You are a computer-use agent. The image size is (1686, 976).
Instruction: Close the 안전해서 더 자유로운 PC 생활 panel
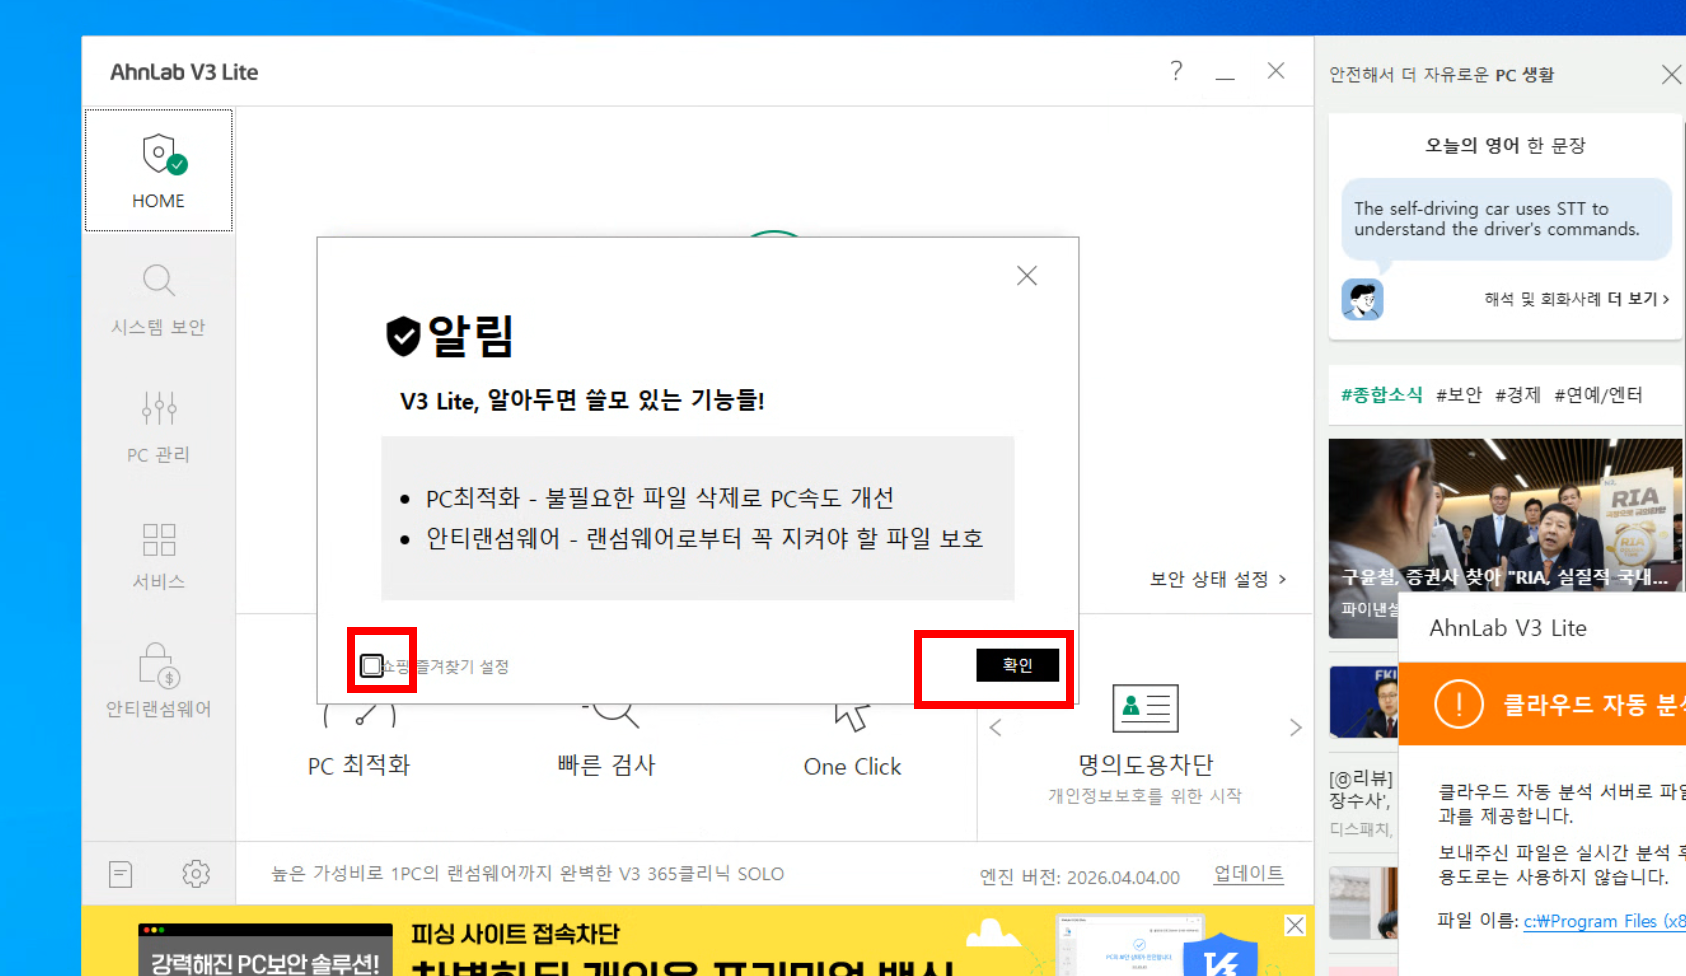[x=1671, y=75]
